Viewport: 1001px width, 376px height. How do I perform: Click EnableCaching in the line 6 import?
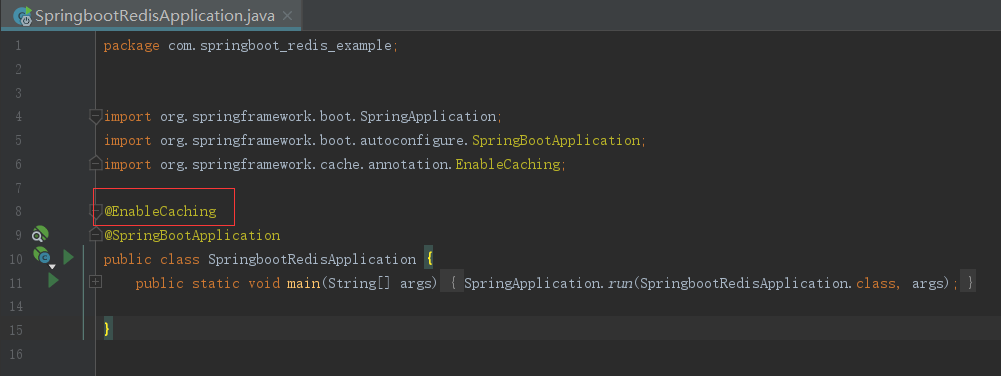[x=508, y=164]
